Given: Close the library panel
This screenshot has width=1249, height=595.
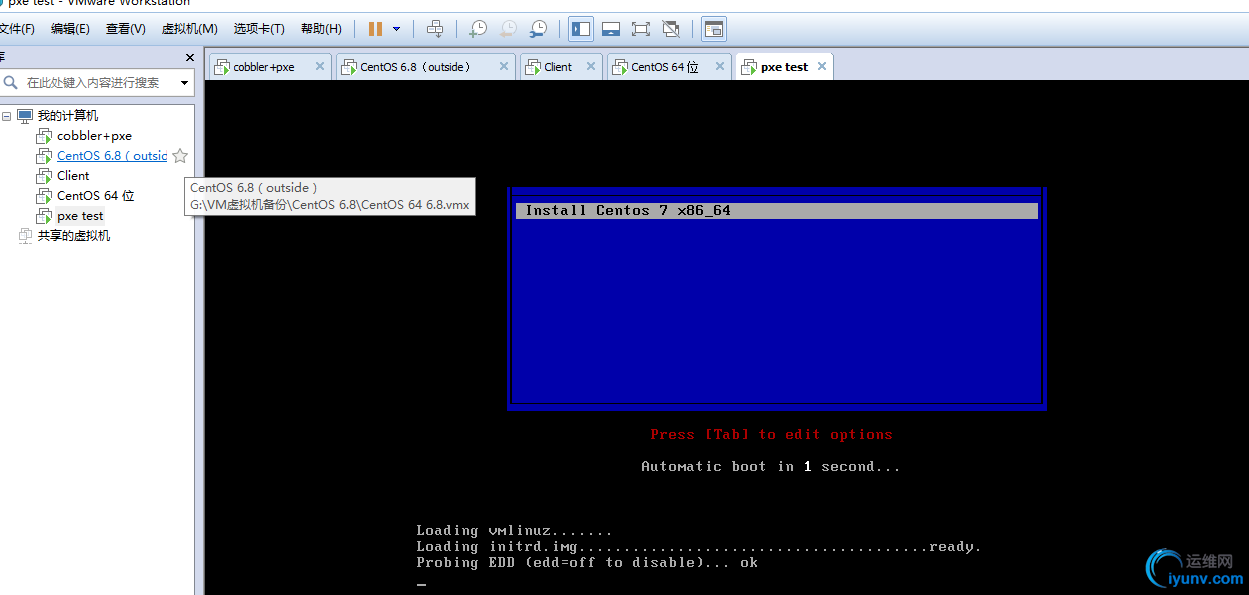Looking at the screenshot, I should pyautogui.click(x=189, y=57).
